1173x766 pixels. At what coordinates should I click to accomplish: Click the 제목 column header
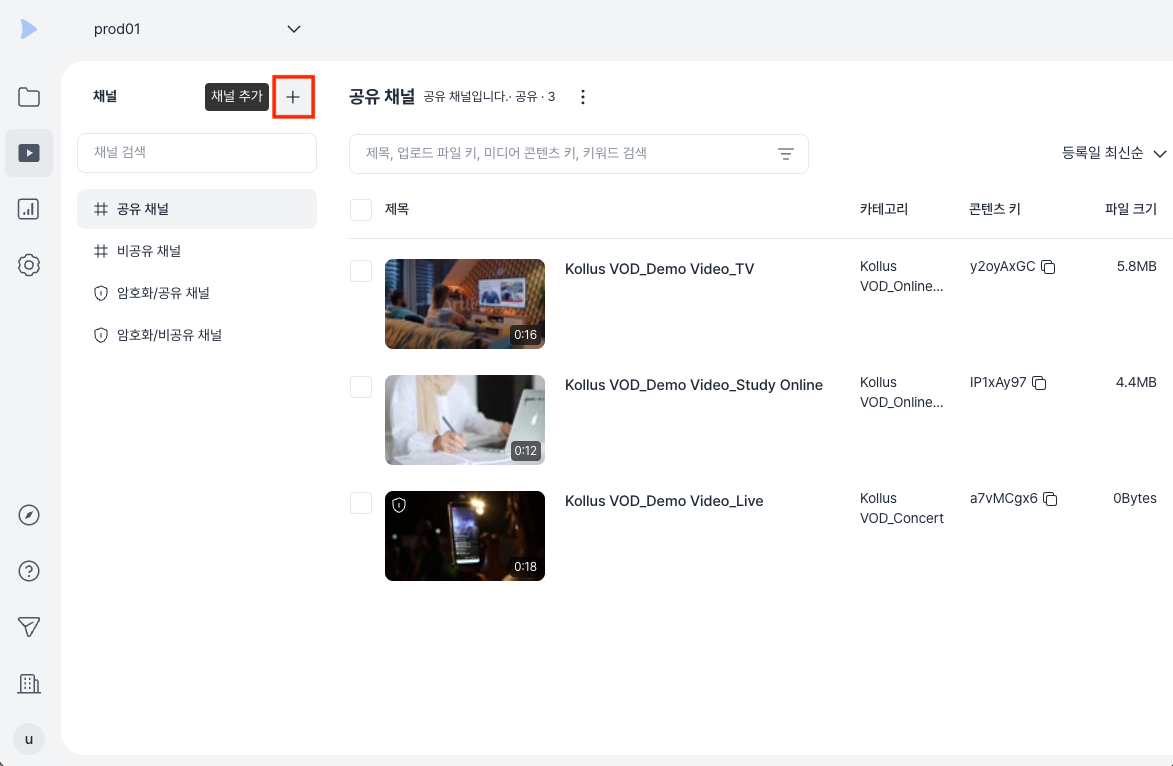click(396, 209)
